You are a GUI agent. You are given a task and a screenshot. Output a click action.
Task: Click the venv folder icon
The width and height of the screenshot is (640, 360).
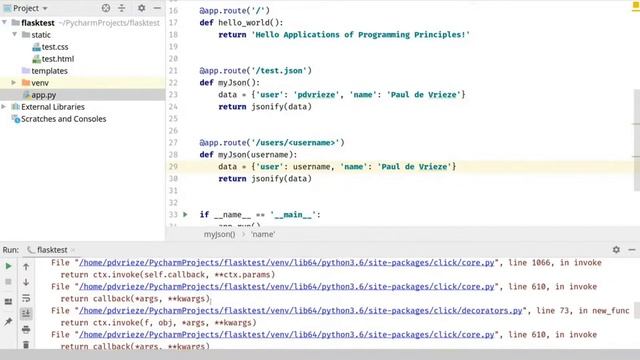click(26, 83)
